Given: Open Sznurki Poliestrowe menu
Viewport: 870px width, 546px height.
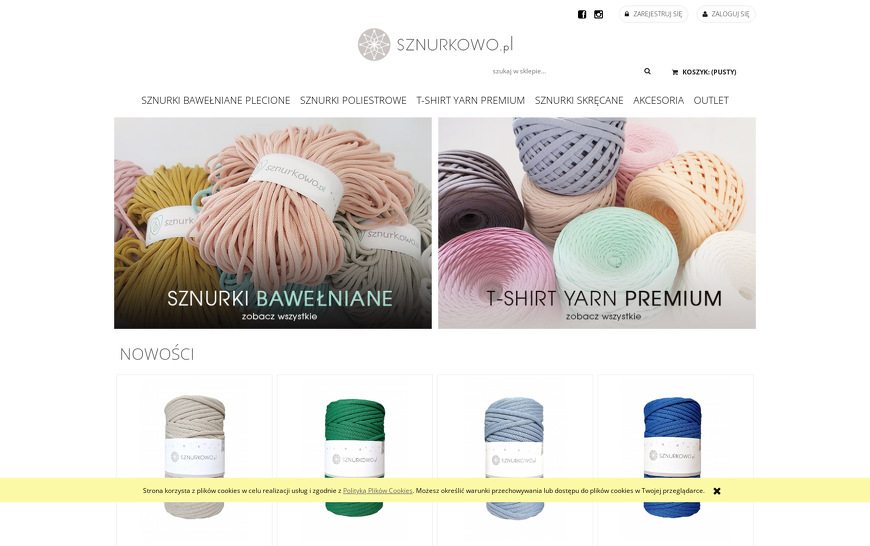Looking at the screenshot, I should (353, 100).
